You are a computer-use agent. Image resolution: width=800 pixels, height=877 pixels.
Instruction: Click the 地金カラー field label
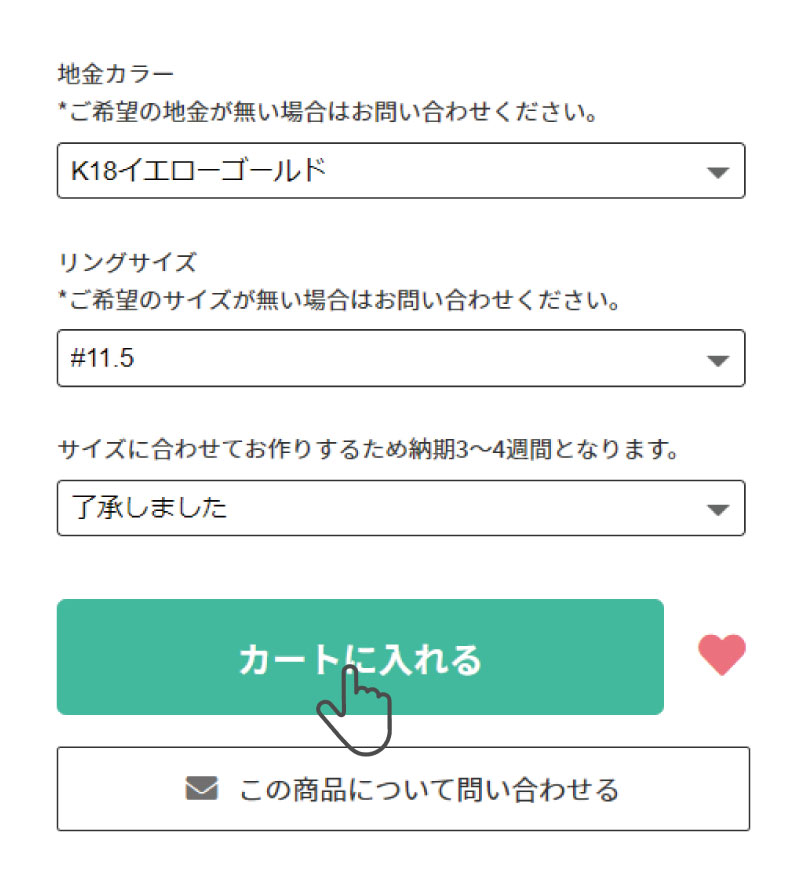(x=116, y=74)
